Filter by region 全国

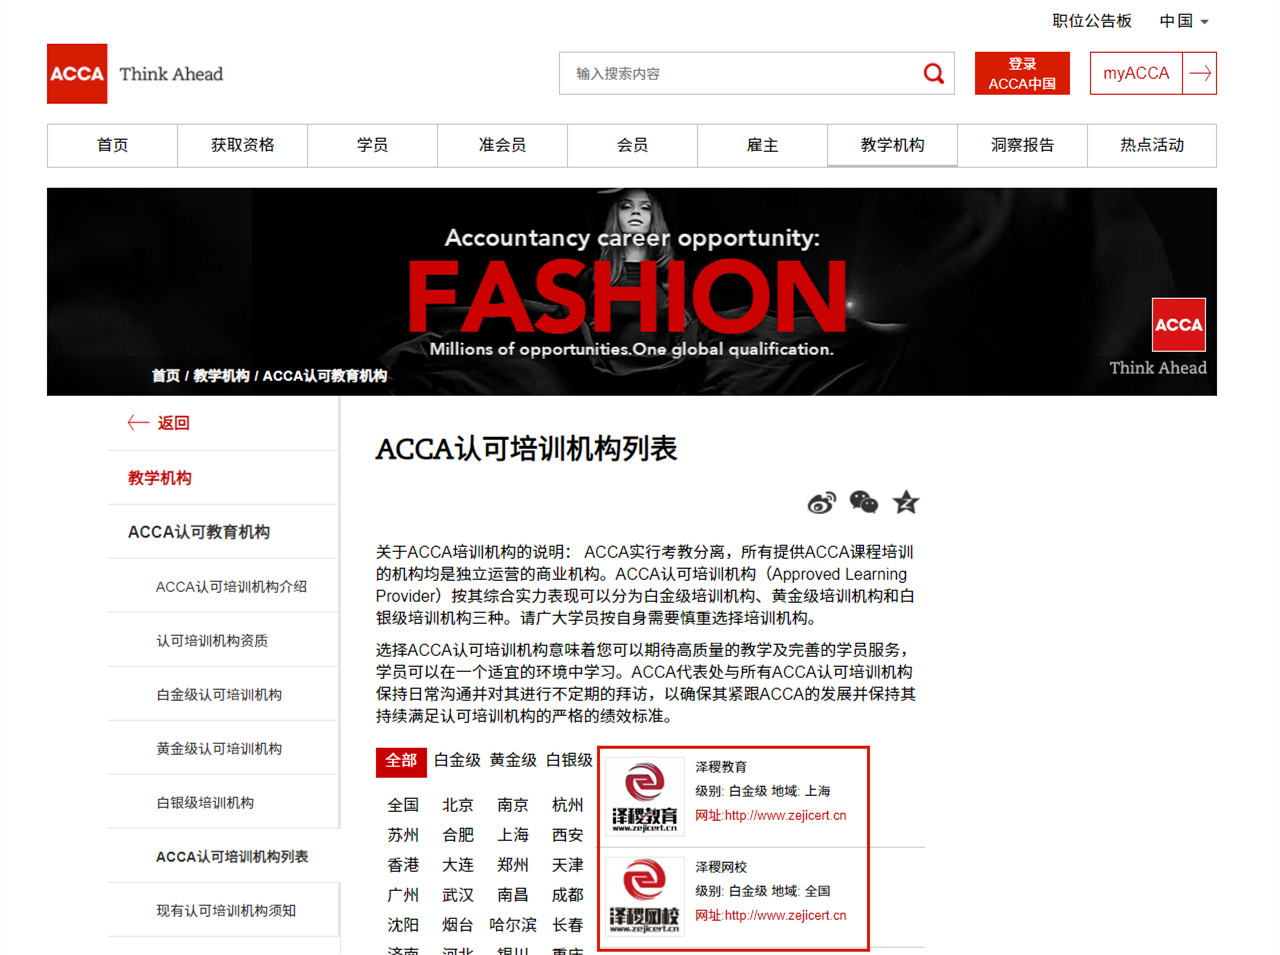coord(403,805)
